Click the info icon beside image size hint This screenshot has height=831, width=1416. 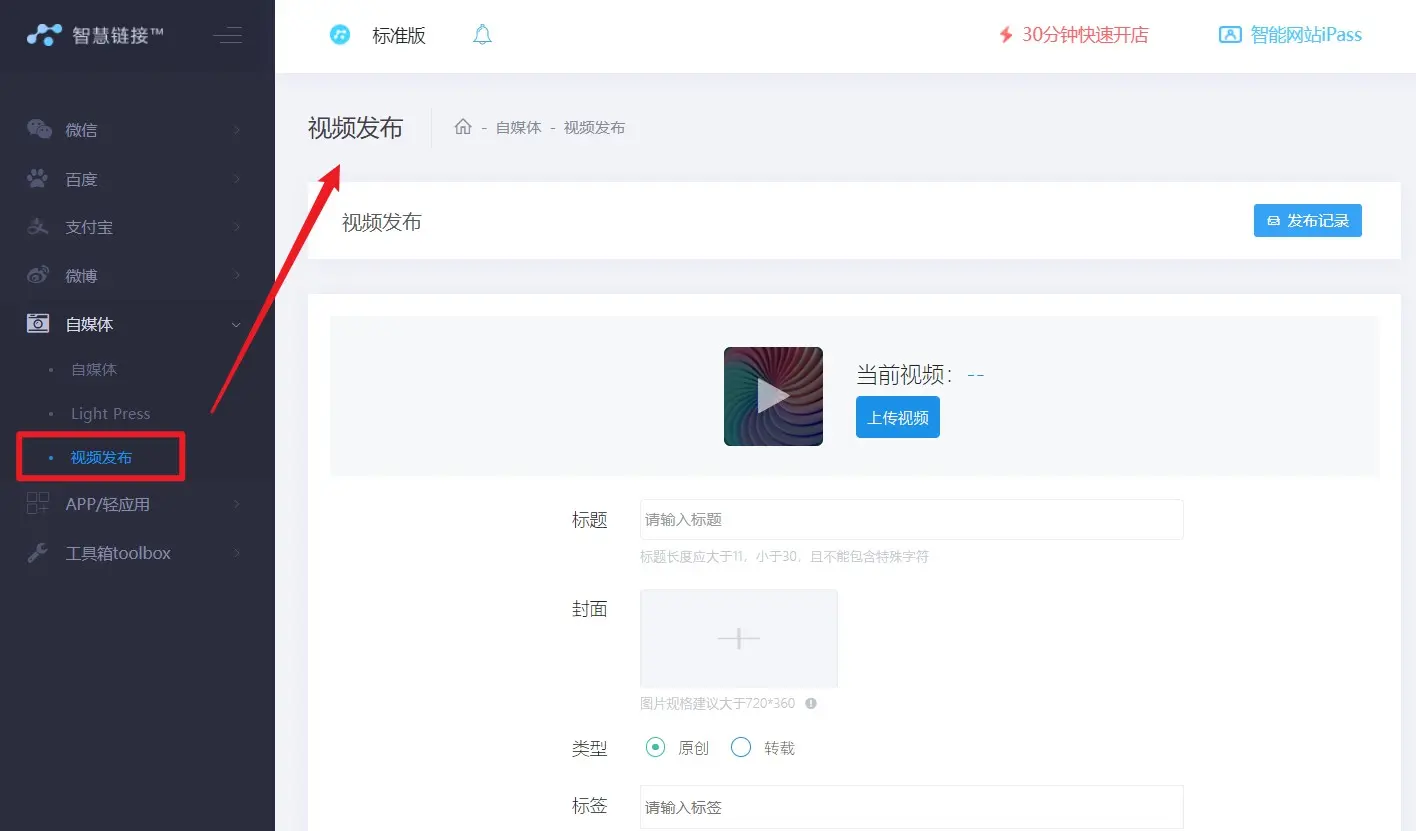pyautogui.click(x=811, y=703)
